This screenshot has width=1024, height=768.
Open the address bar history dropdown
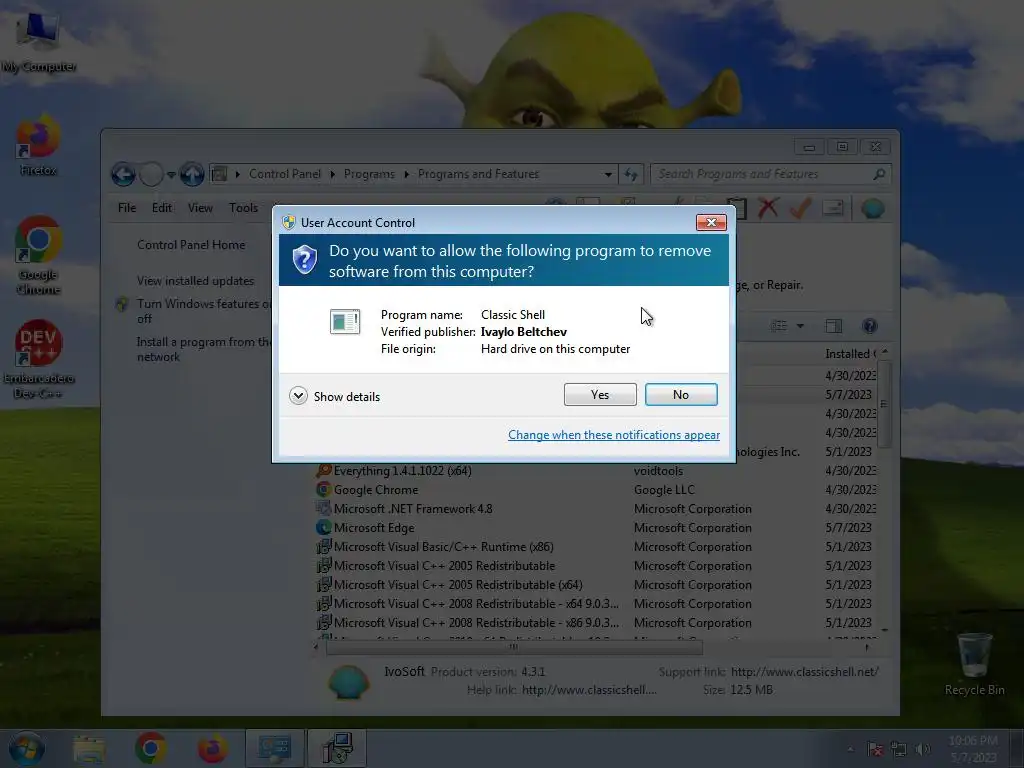click(608, 174)
